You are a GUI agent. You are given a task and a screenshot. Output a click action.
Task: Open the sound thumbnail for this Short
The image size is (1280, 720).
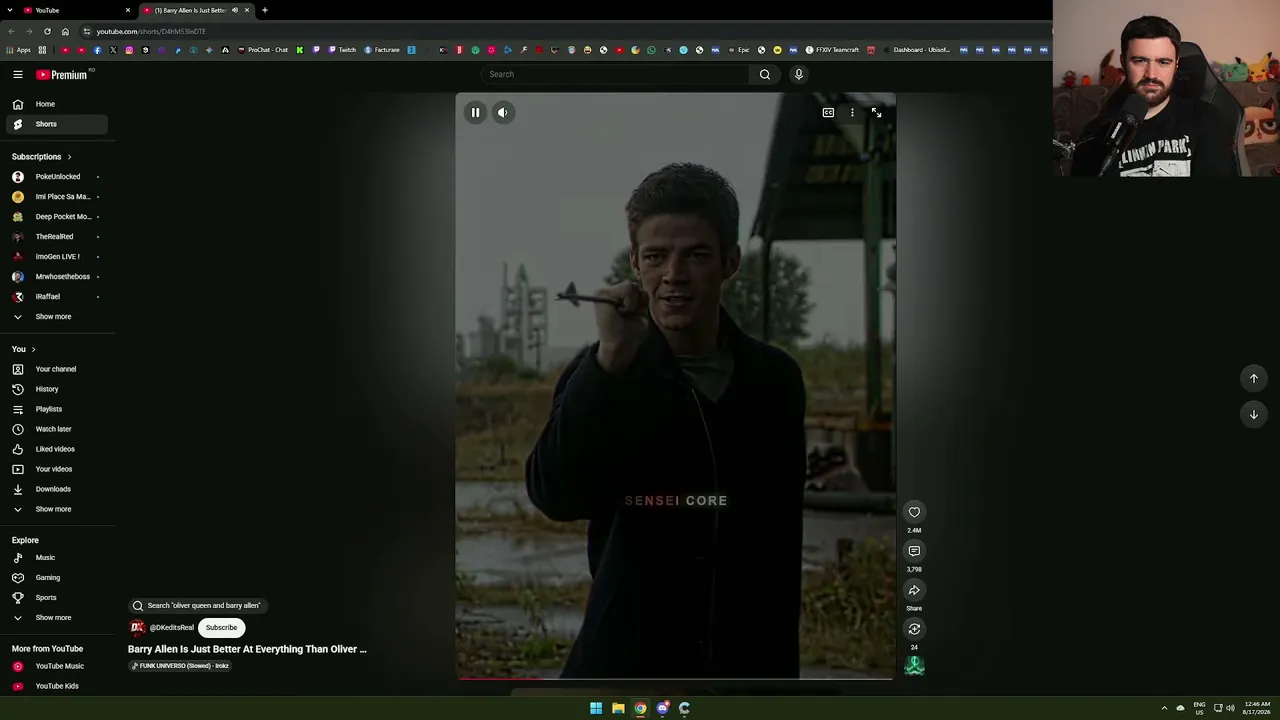pos(914,666)
